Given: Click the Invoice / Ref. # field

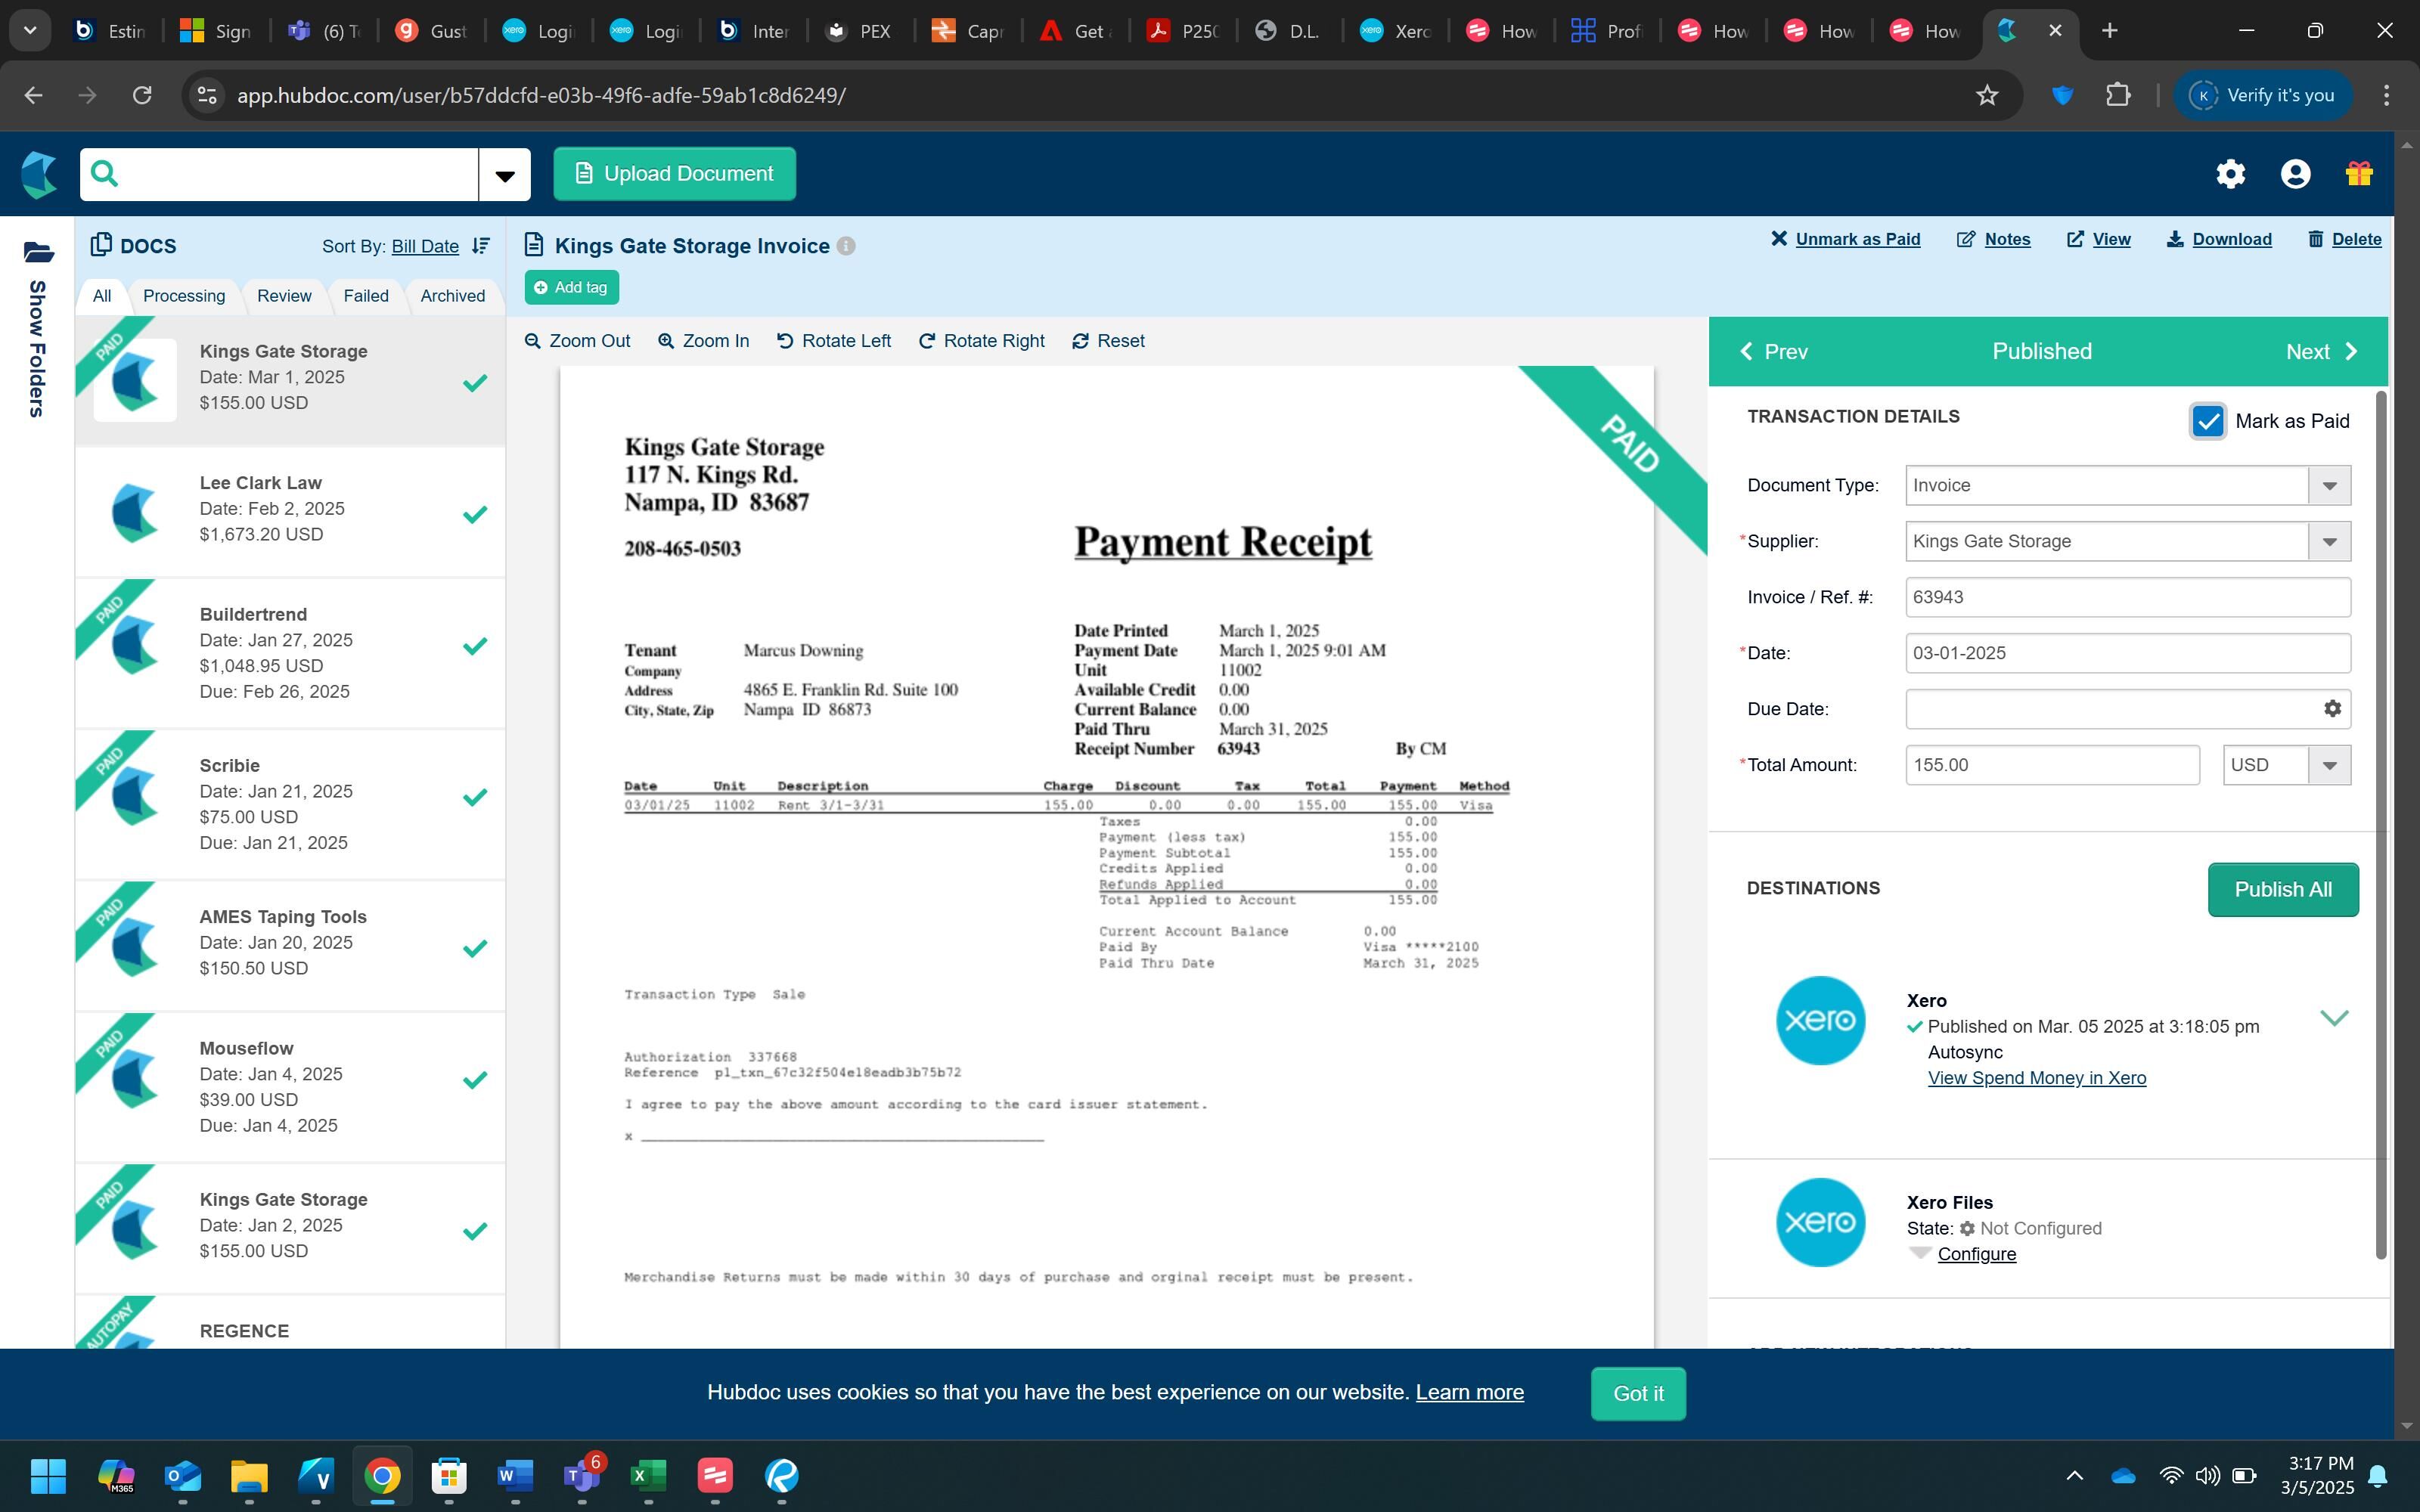Looking at the screenshot, I should pos(2127,598).
